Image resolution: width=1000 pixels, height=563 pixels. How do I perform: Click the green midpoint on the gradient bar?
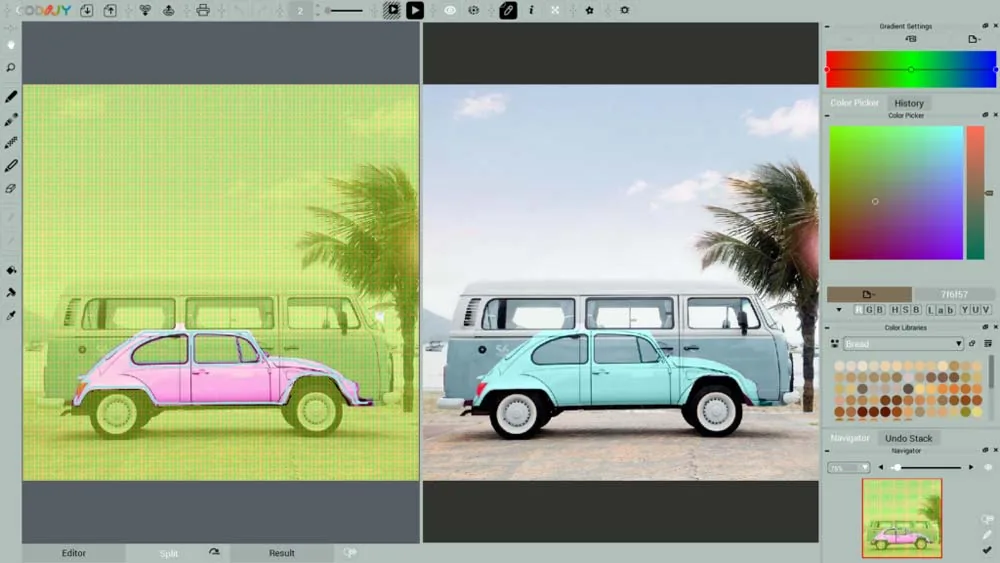coord(911,69)
